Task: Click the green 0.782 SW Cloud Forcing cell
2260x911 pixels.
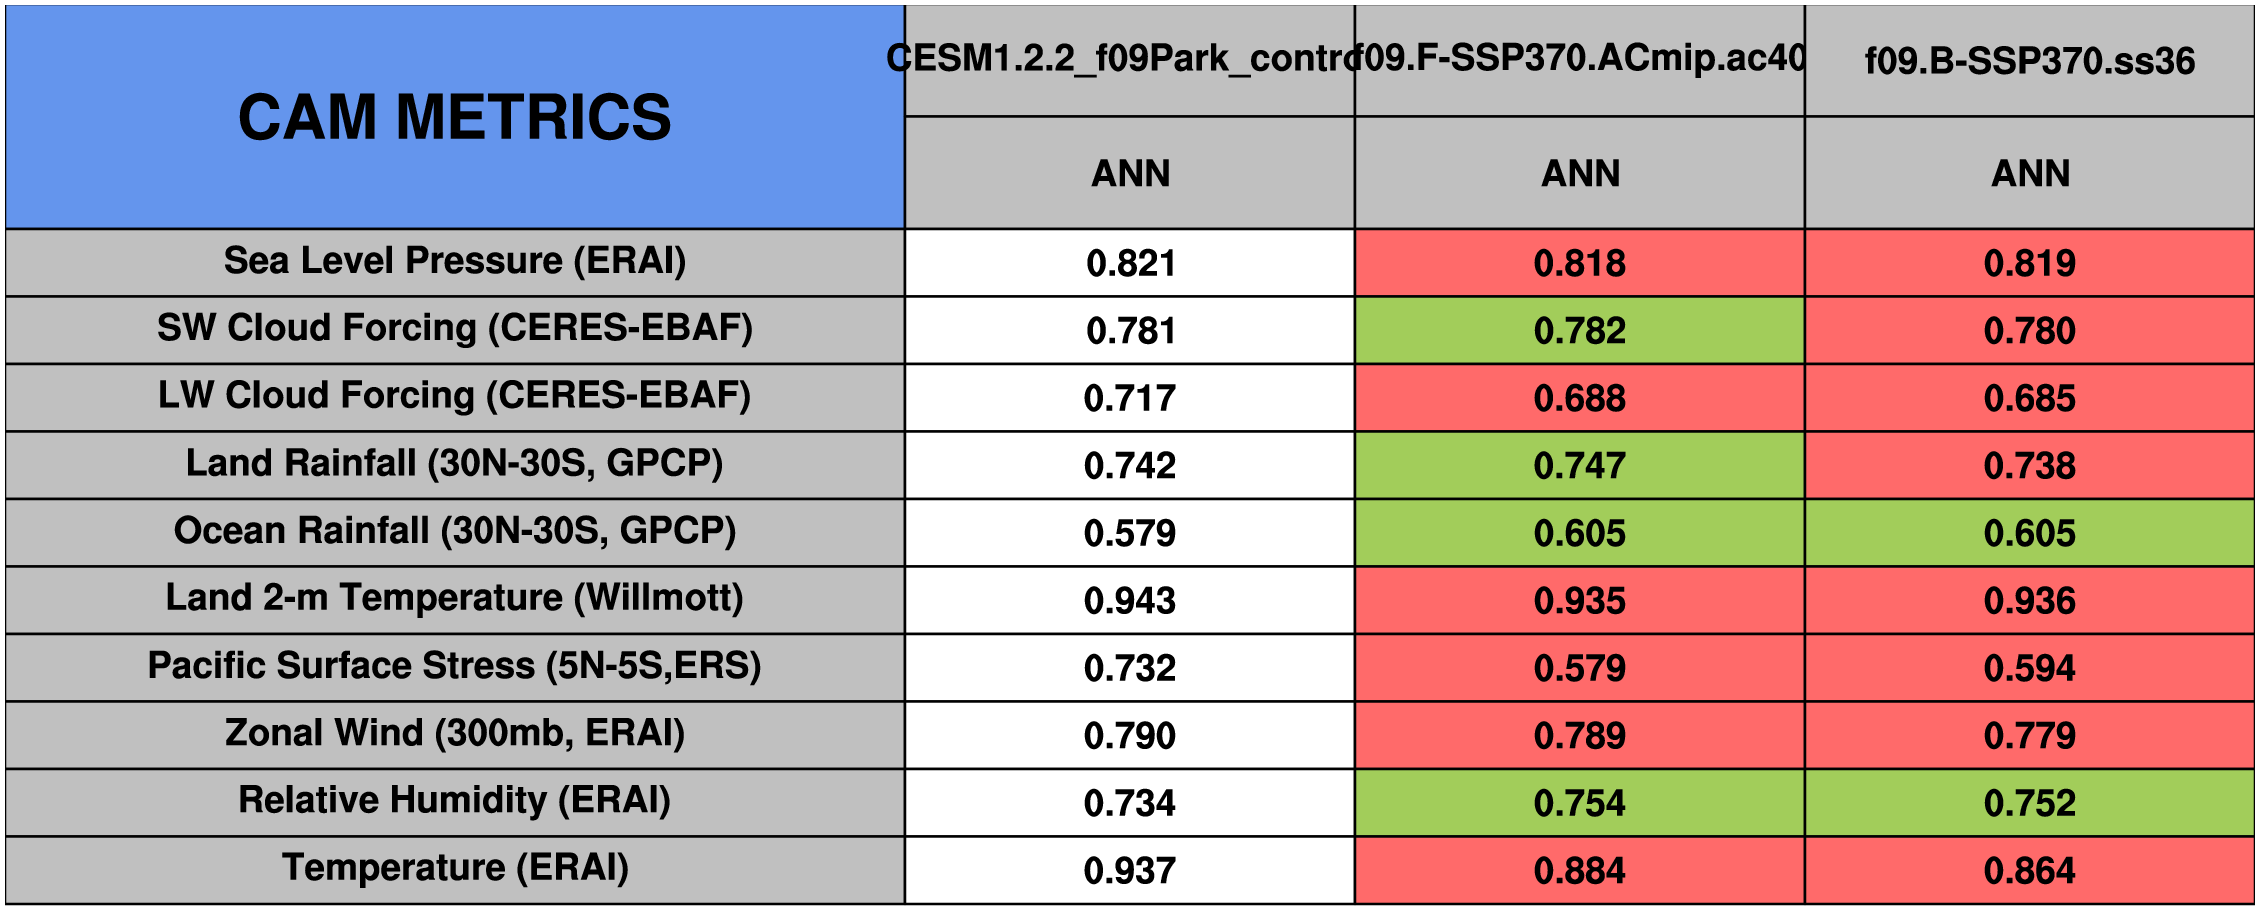Action: coord(1579,331)
